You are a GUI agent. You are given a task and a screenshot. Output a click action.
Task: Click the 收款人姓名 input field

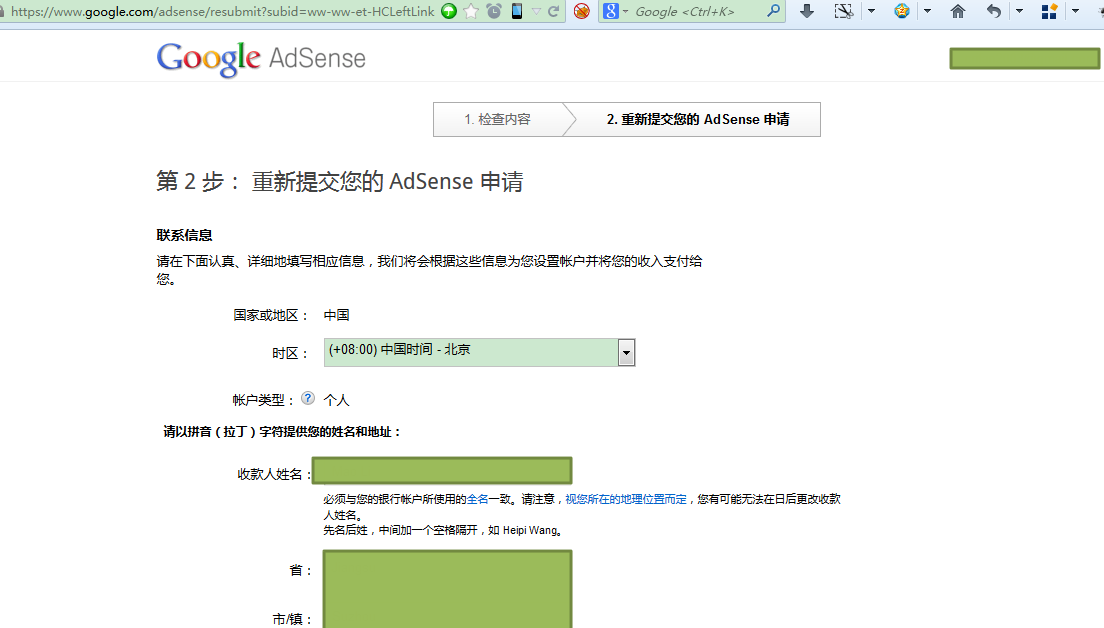442,470
